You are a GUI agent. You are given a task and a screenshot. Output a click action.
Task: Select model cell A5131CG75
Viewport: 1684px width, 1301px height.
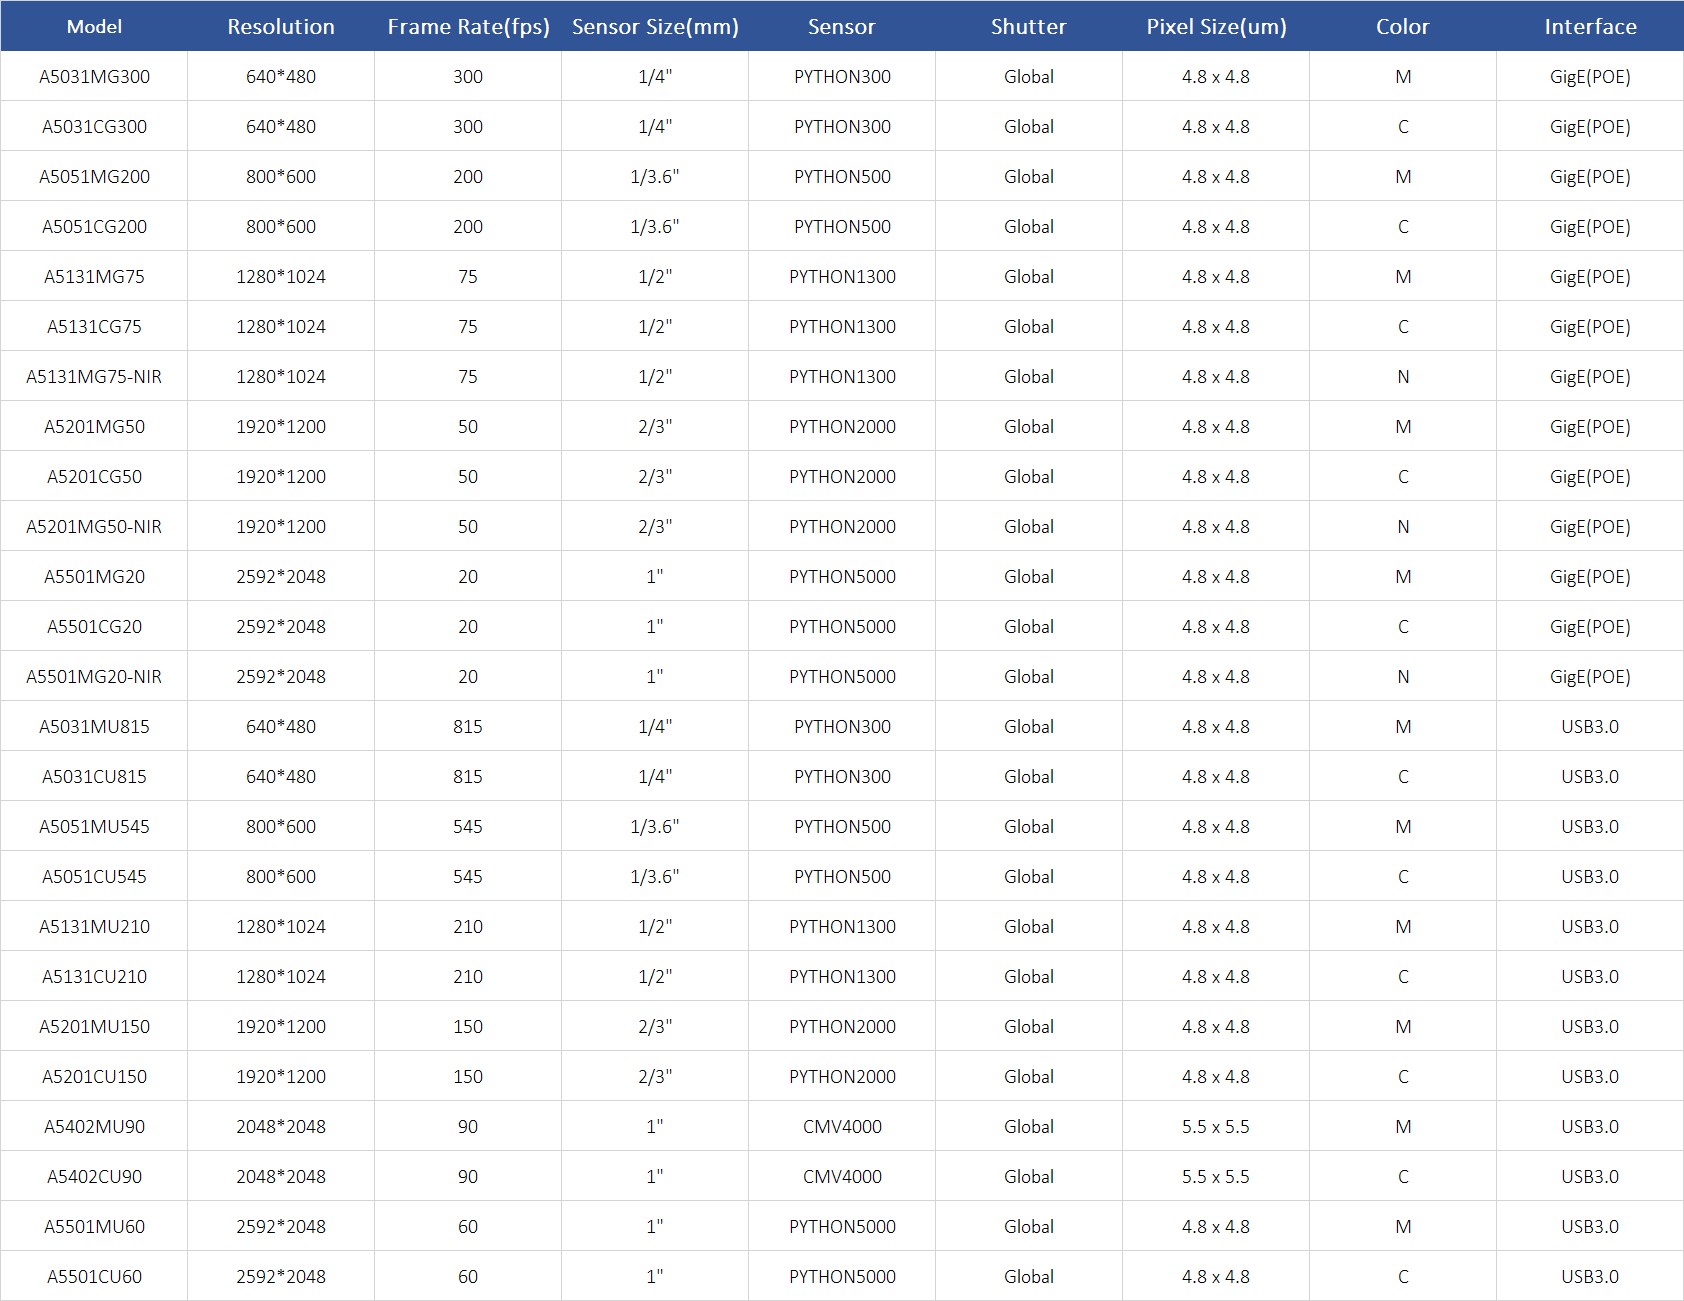(94, 327)
